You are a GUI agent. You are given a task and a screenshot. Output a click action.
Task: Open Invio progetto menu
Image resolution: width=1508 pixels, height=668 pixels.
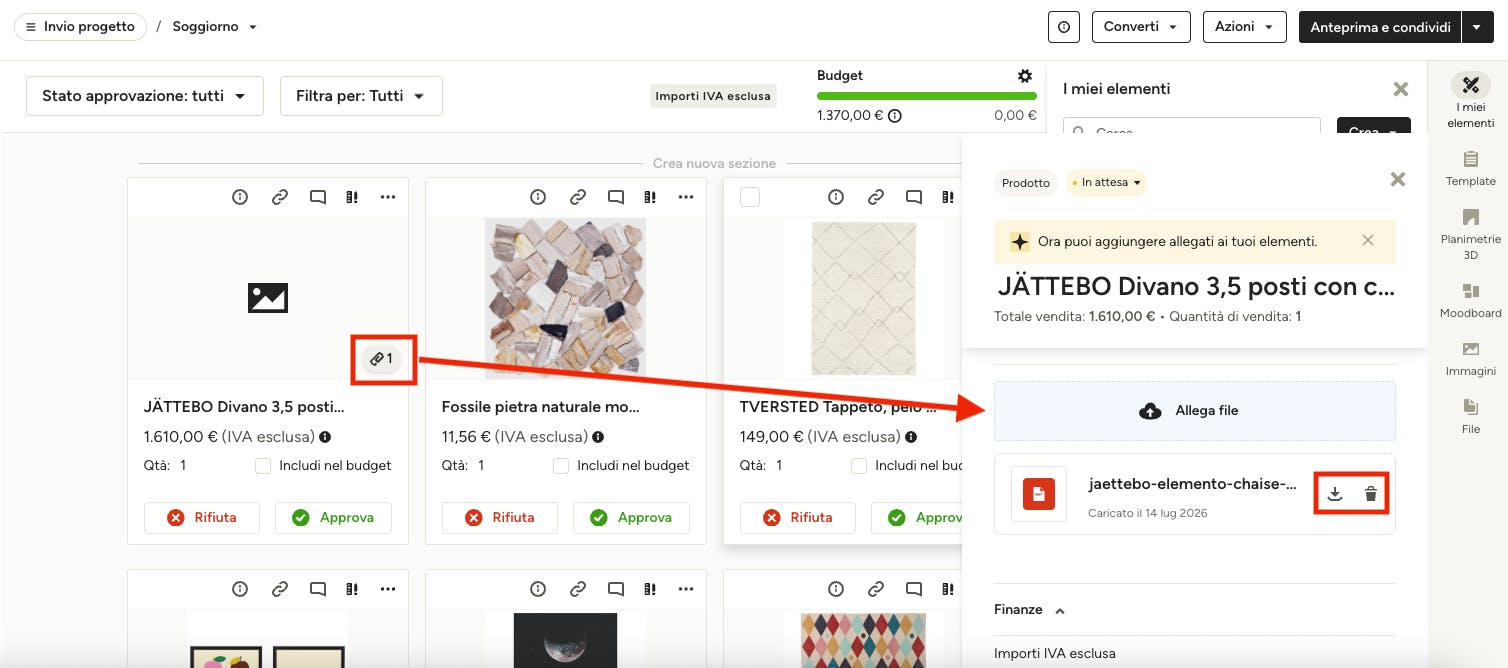click(x=80, y=27)
